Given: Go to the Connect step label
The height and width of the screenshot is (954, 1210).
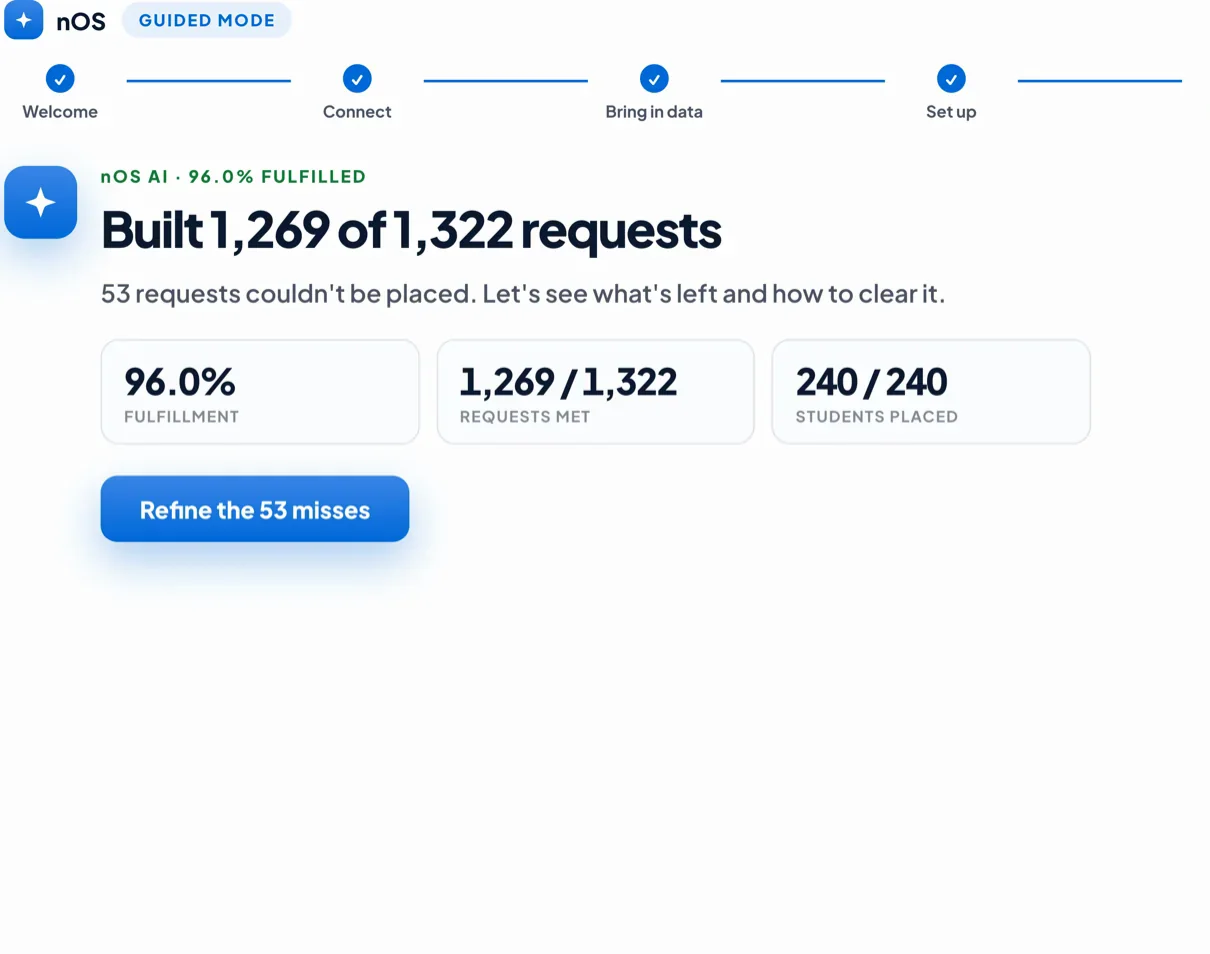Looking at the screenshot, I should [357, 112].
